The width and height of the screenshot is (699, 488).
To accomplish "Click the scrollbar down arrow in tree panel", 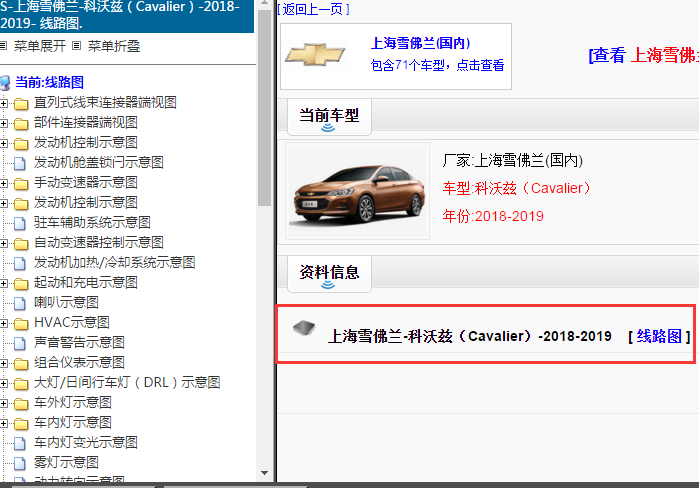I will point(264,473).
